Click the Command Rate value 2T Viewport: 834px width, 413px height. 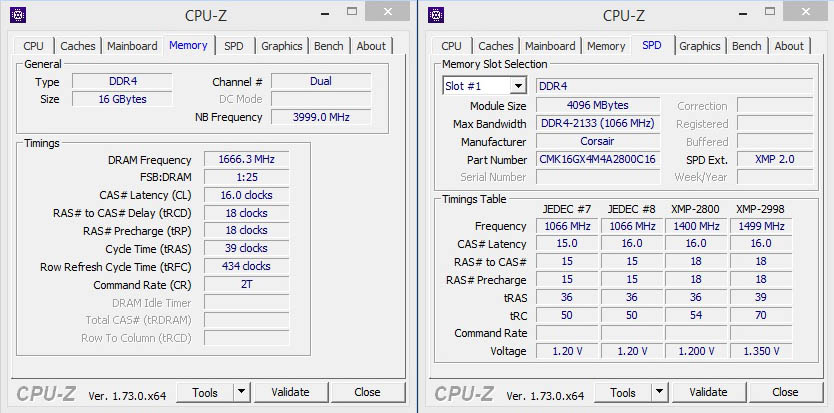[x=246, y=284]
